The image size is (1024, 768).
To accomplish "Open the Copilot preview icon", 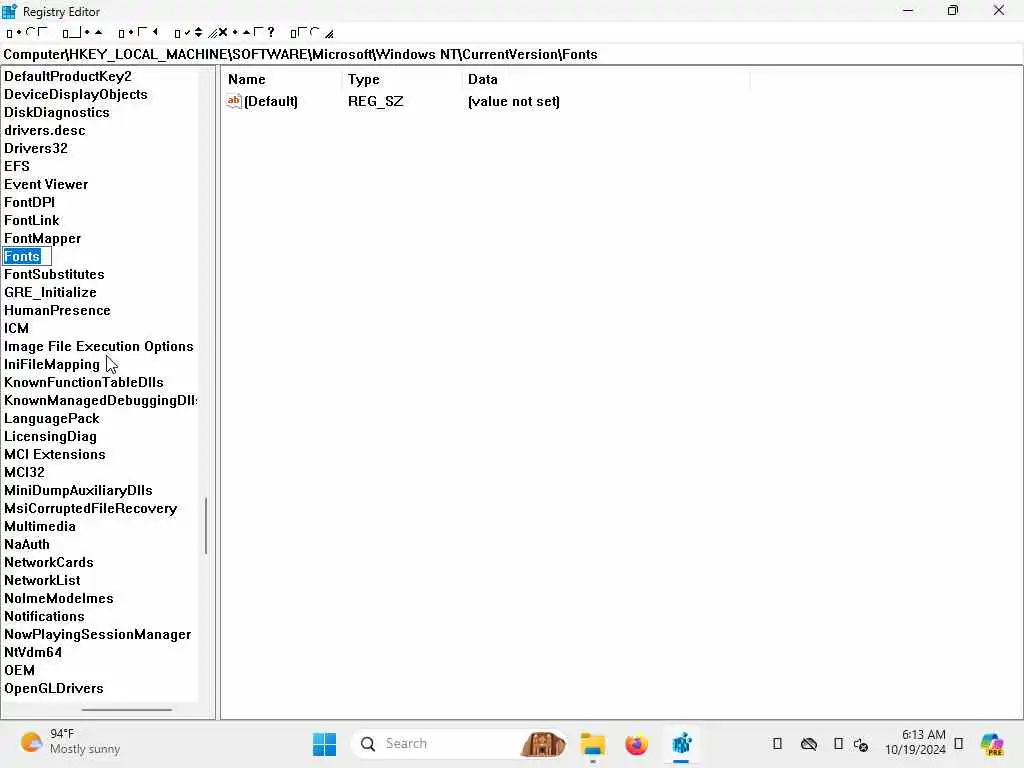I will tap(992, 744).
